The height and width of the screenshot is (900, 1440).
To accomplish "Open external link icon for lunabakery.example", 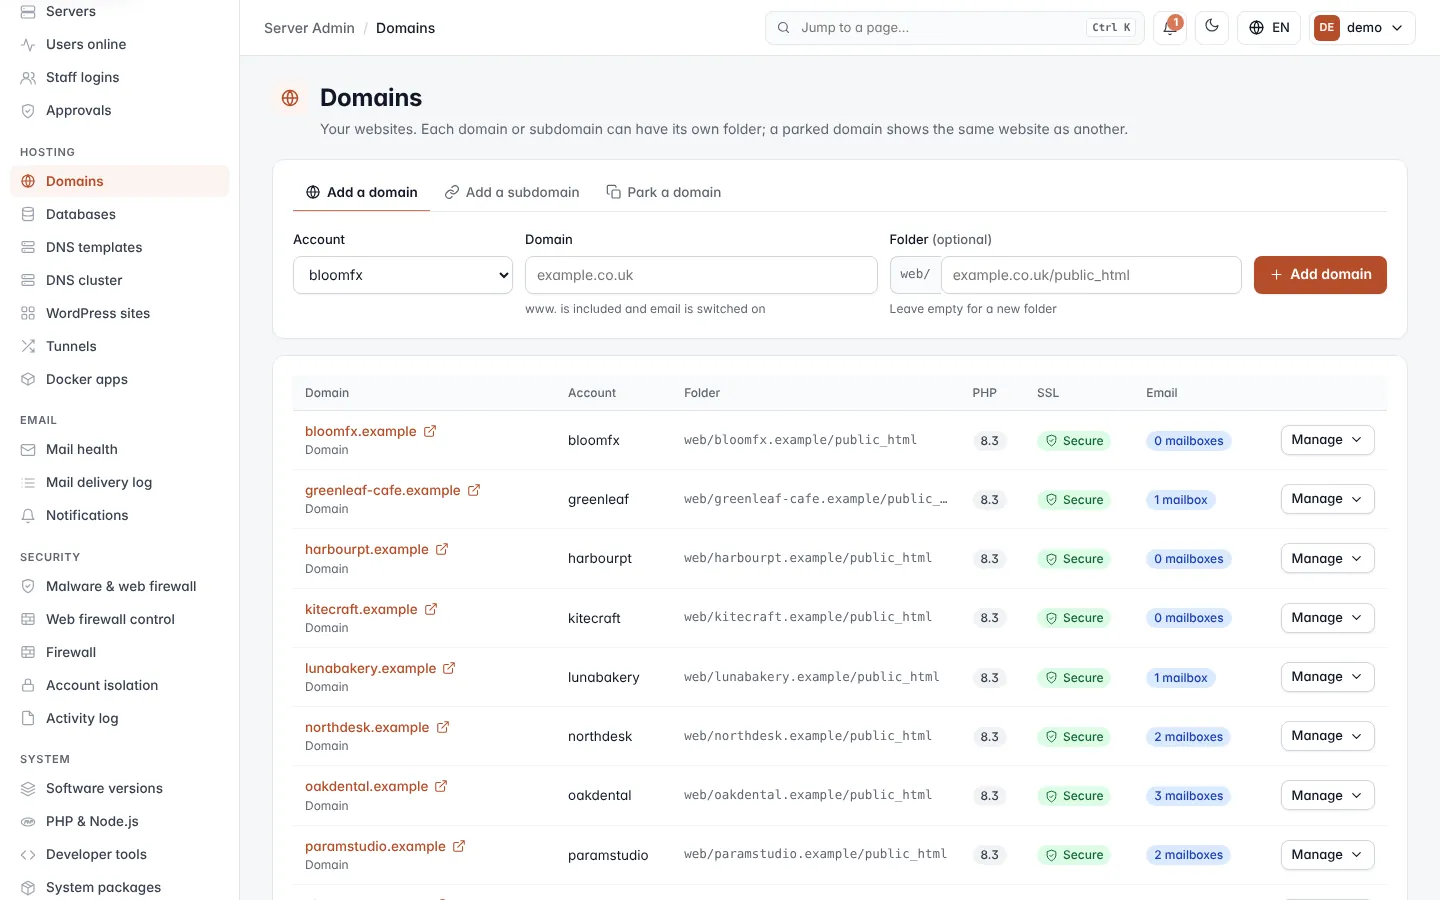I will [449, 668].
